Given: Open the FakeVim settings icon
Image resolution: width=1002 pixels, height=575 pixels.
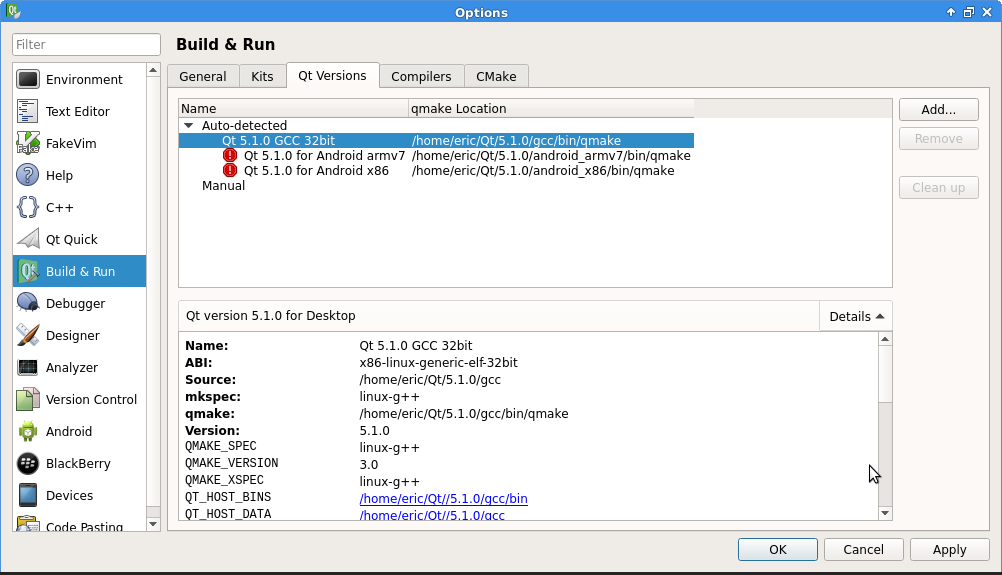Looking at the screenshot, I should coord(28,143).
